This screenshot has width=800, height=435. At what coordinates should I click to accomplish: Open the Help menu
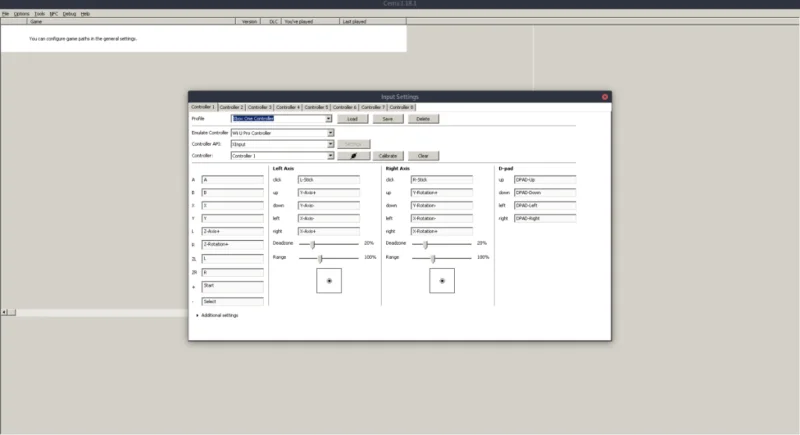[85, 14]
